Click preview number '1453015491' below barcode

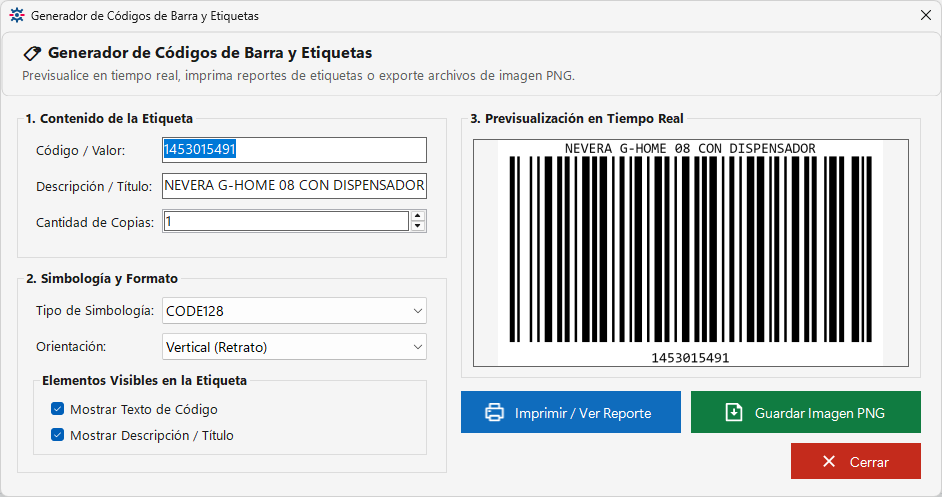tap(690, 358)
